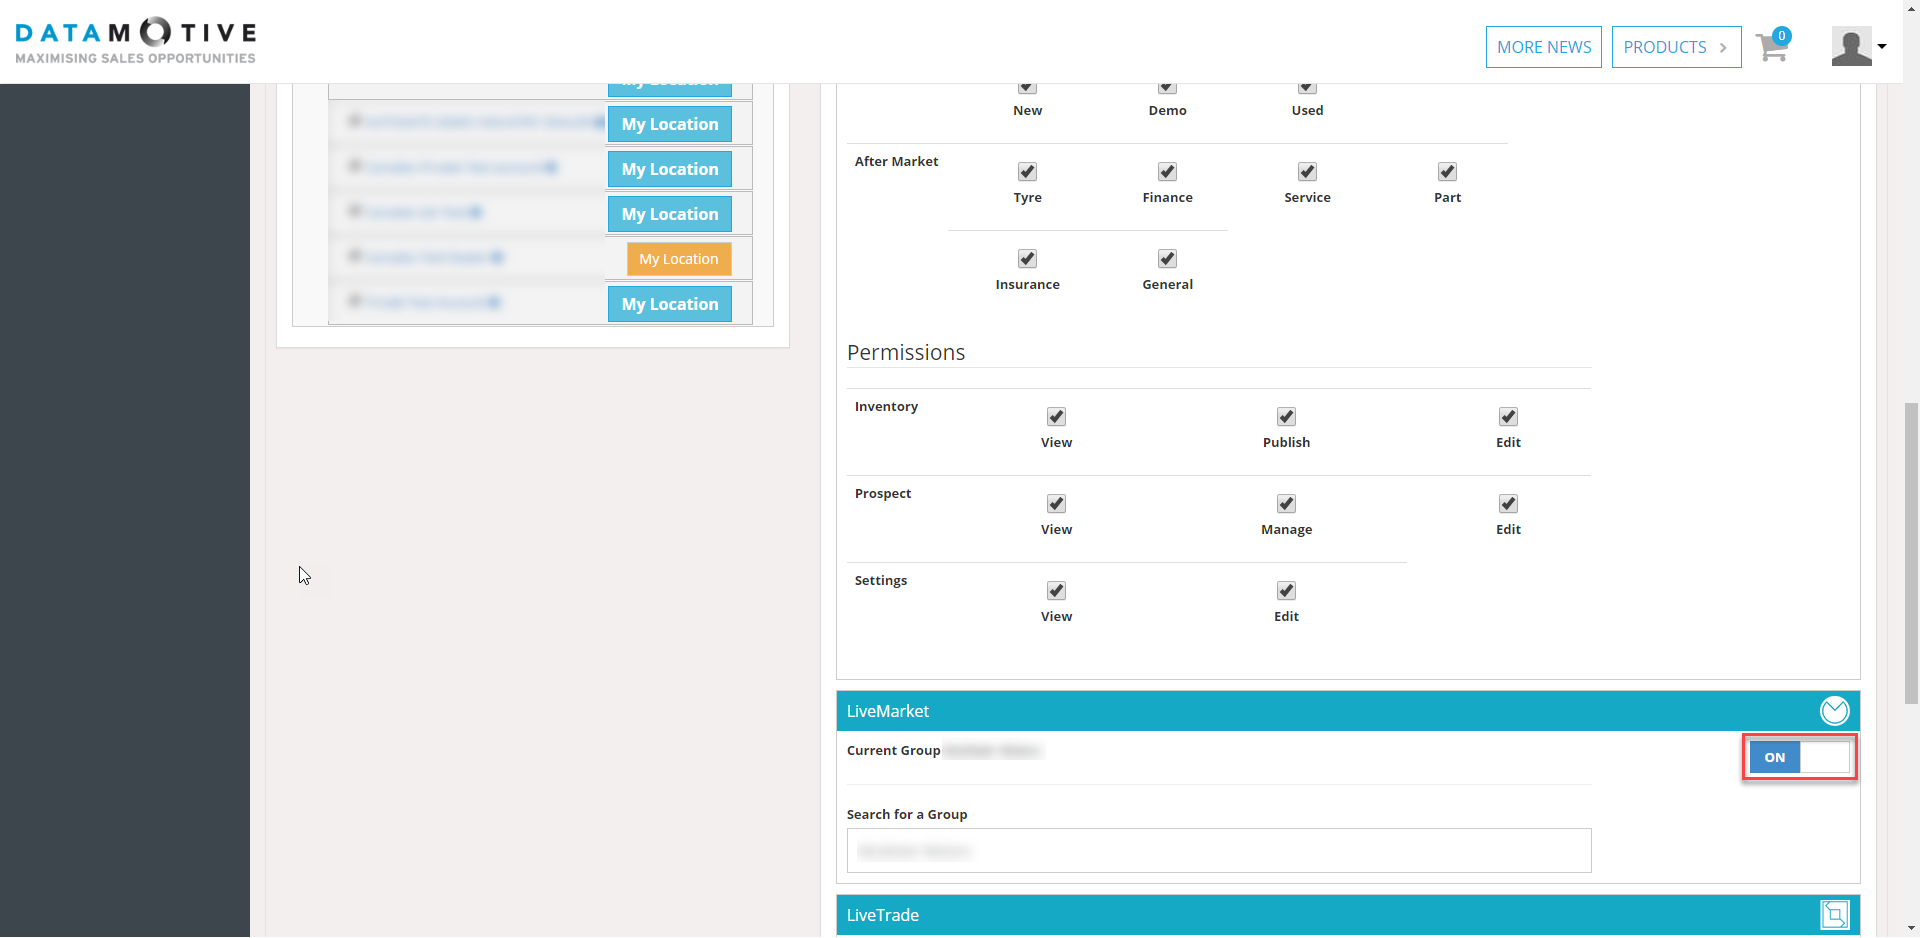
Task: Open the PRODUCTS button
Action: point(1676,47)
